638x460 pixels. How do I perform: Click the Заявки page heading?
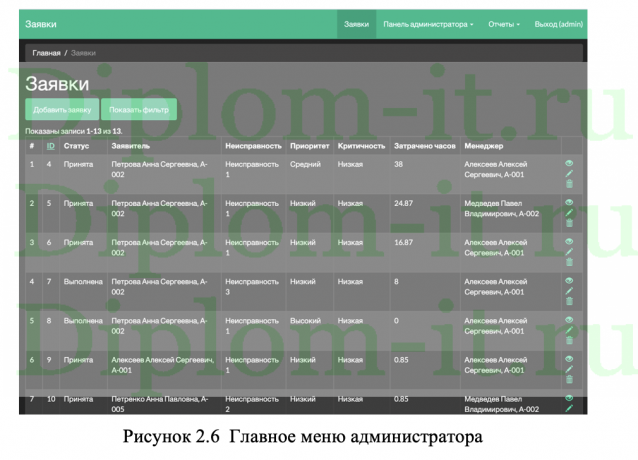click(x=57, y=84)
